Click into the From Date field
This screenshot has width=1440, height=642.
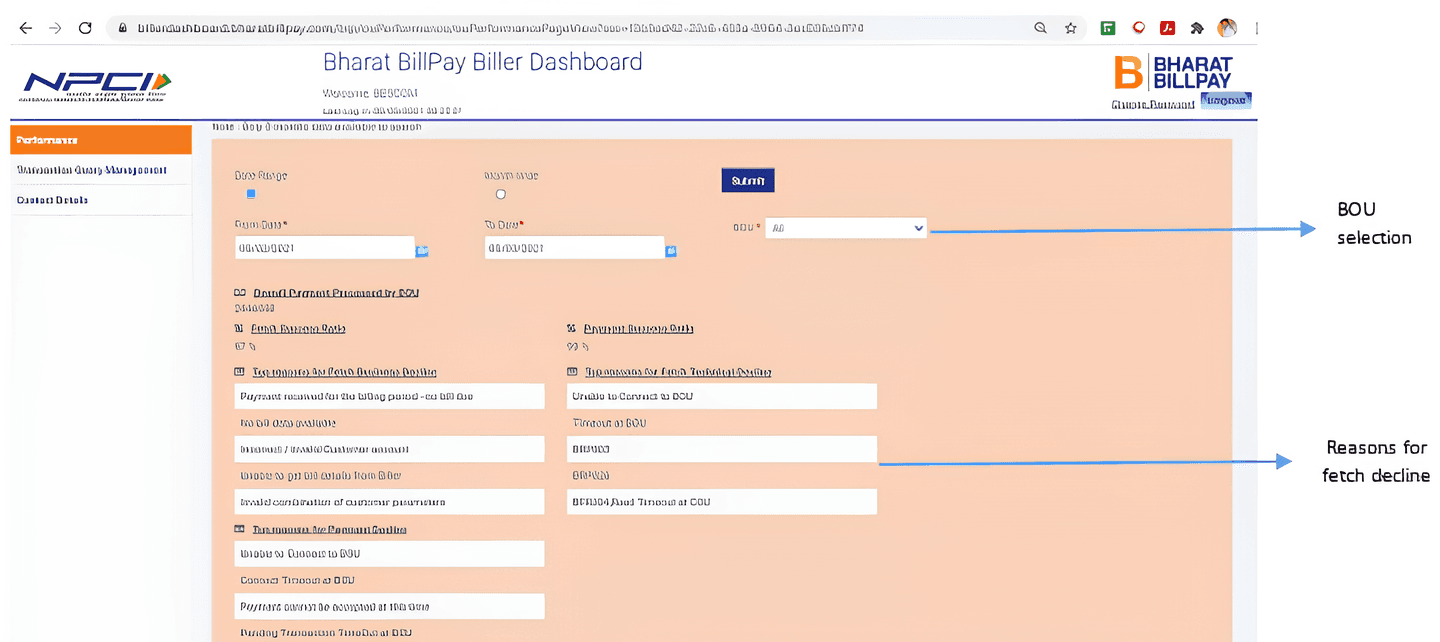(x=324, y=247)
